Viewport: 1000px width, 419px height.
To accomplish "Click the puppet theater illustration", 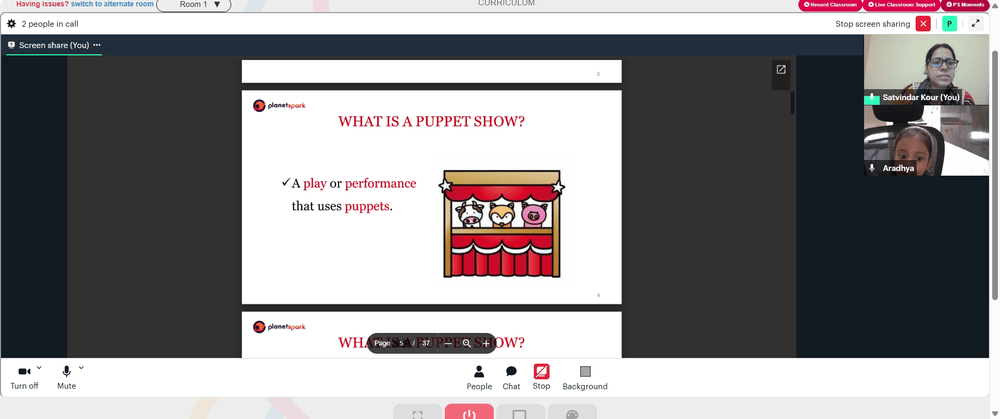I will [x=501, y=223].
